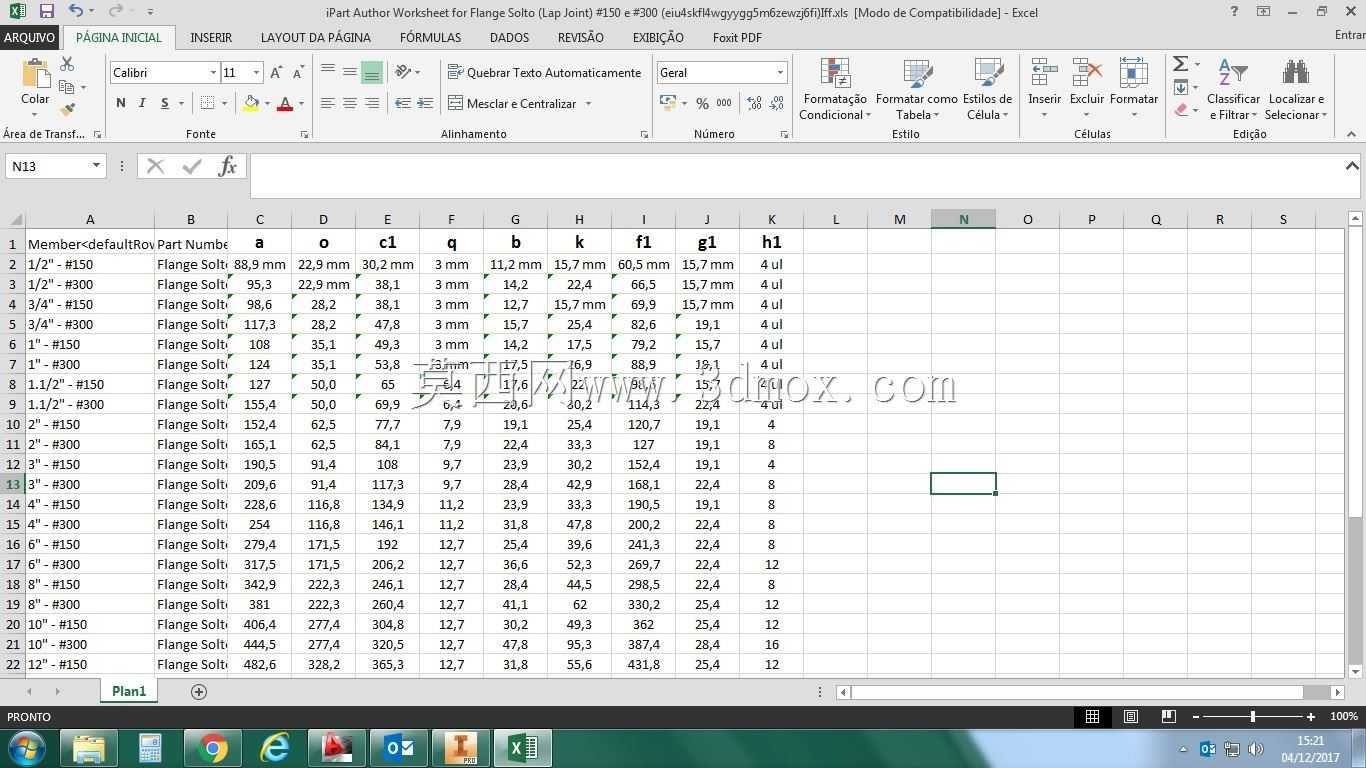The height and width of the screenshot is (768, 1366).
Task: Toggle bold formatting (N)
Action: pos(121,103)
